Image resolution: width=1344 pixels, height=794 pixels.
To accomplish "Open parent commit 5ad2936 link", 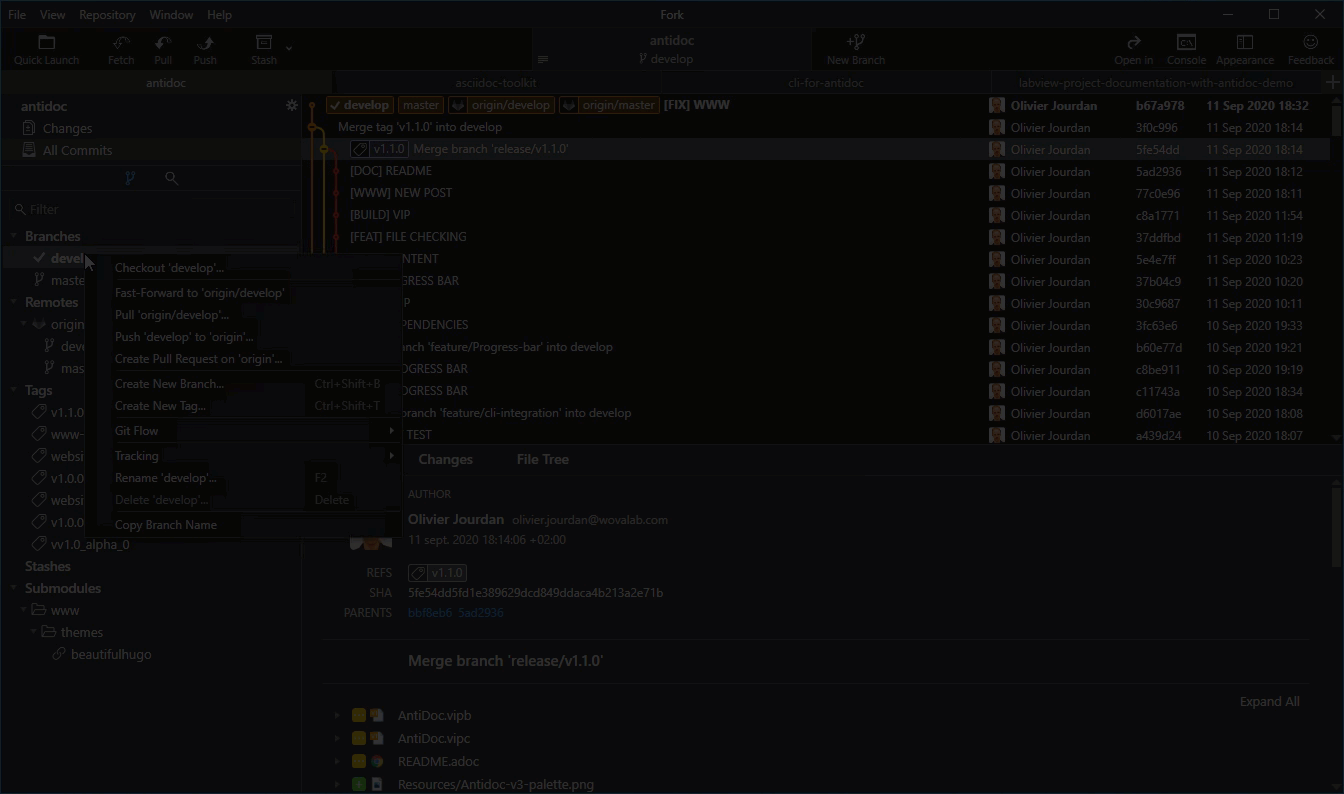I will point(481,612).
